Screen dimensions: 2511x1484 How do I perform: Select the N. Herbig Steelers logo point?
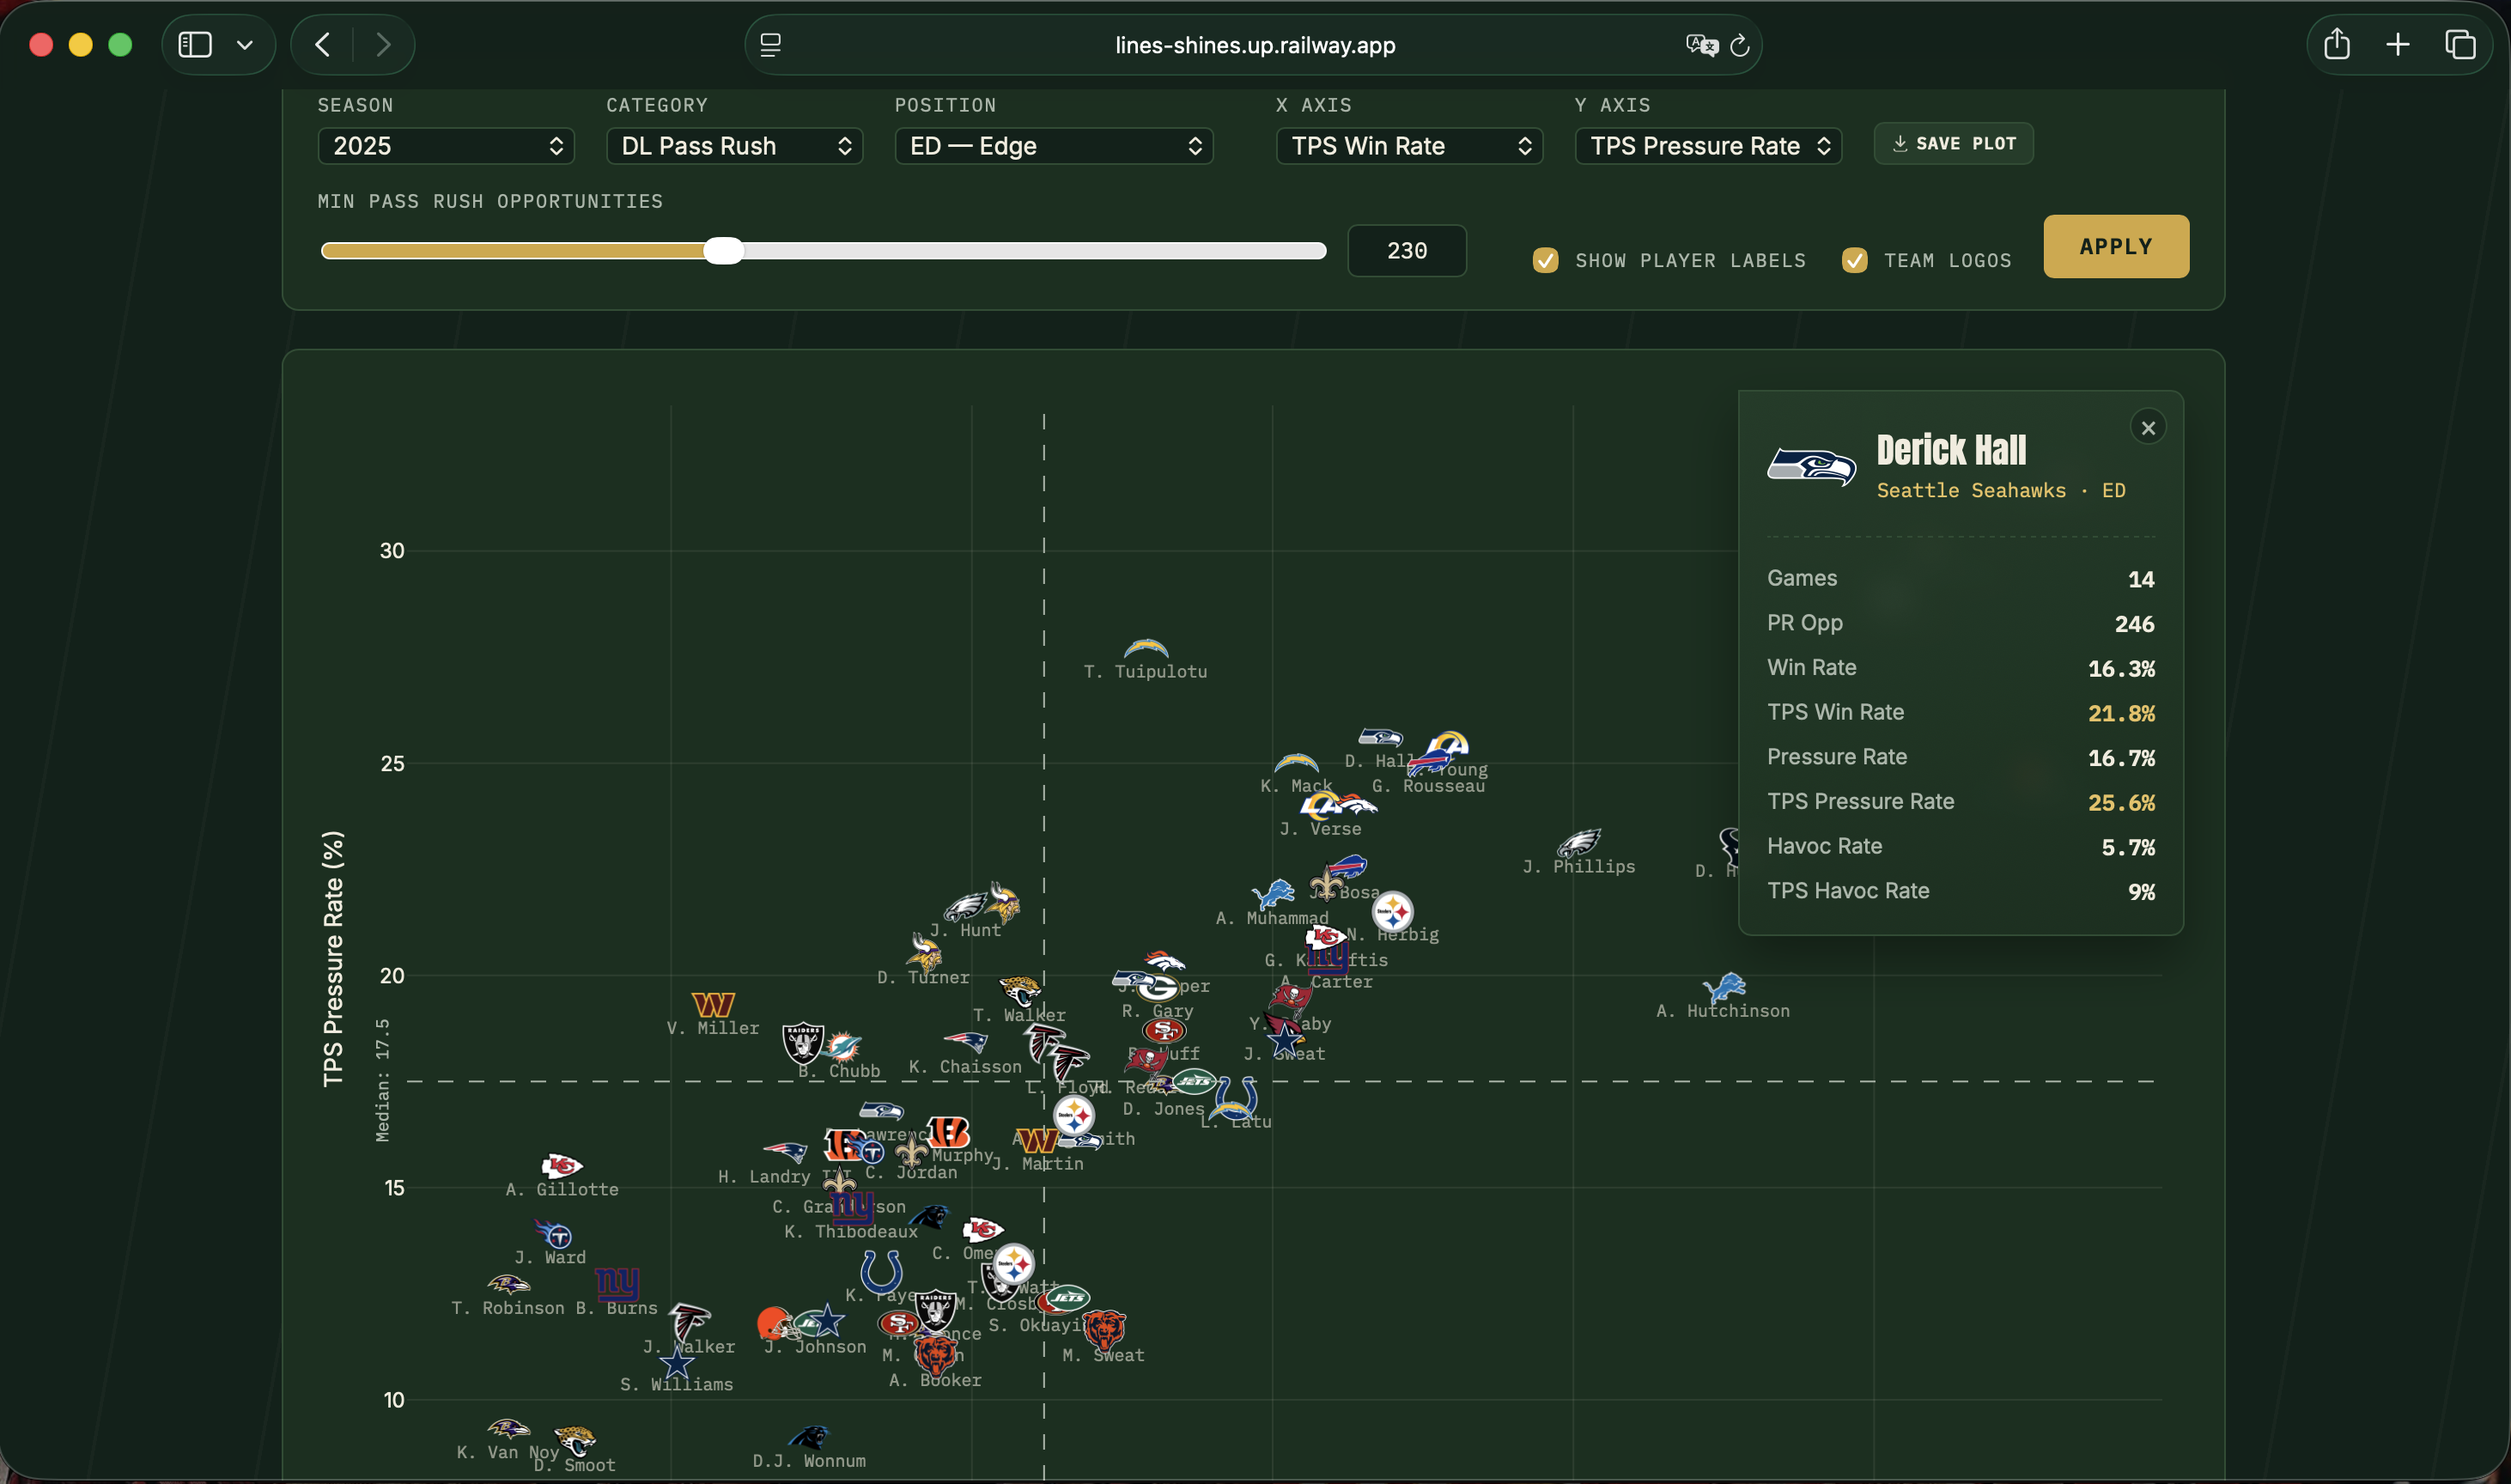[x=1392, y=911]
